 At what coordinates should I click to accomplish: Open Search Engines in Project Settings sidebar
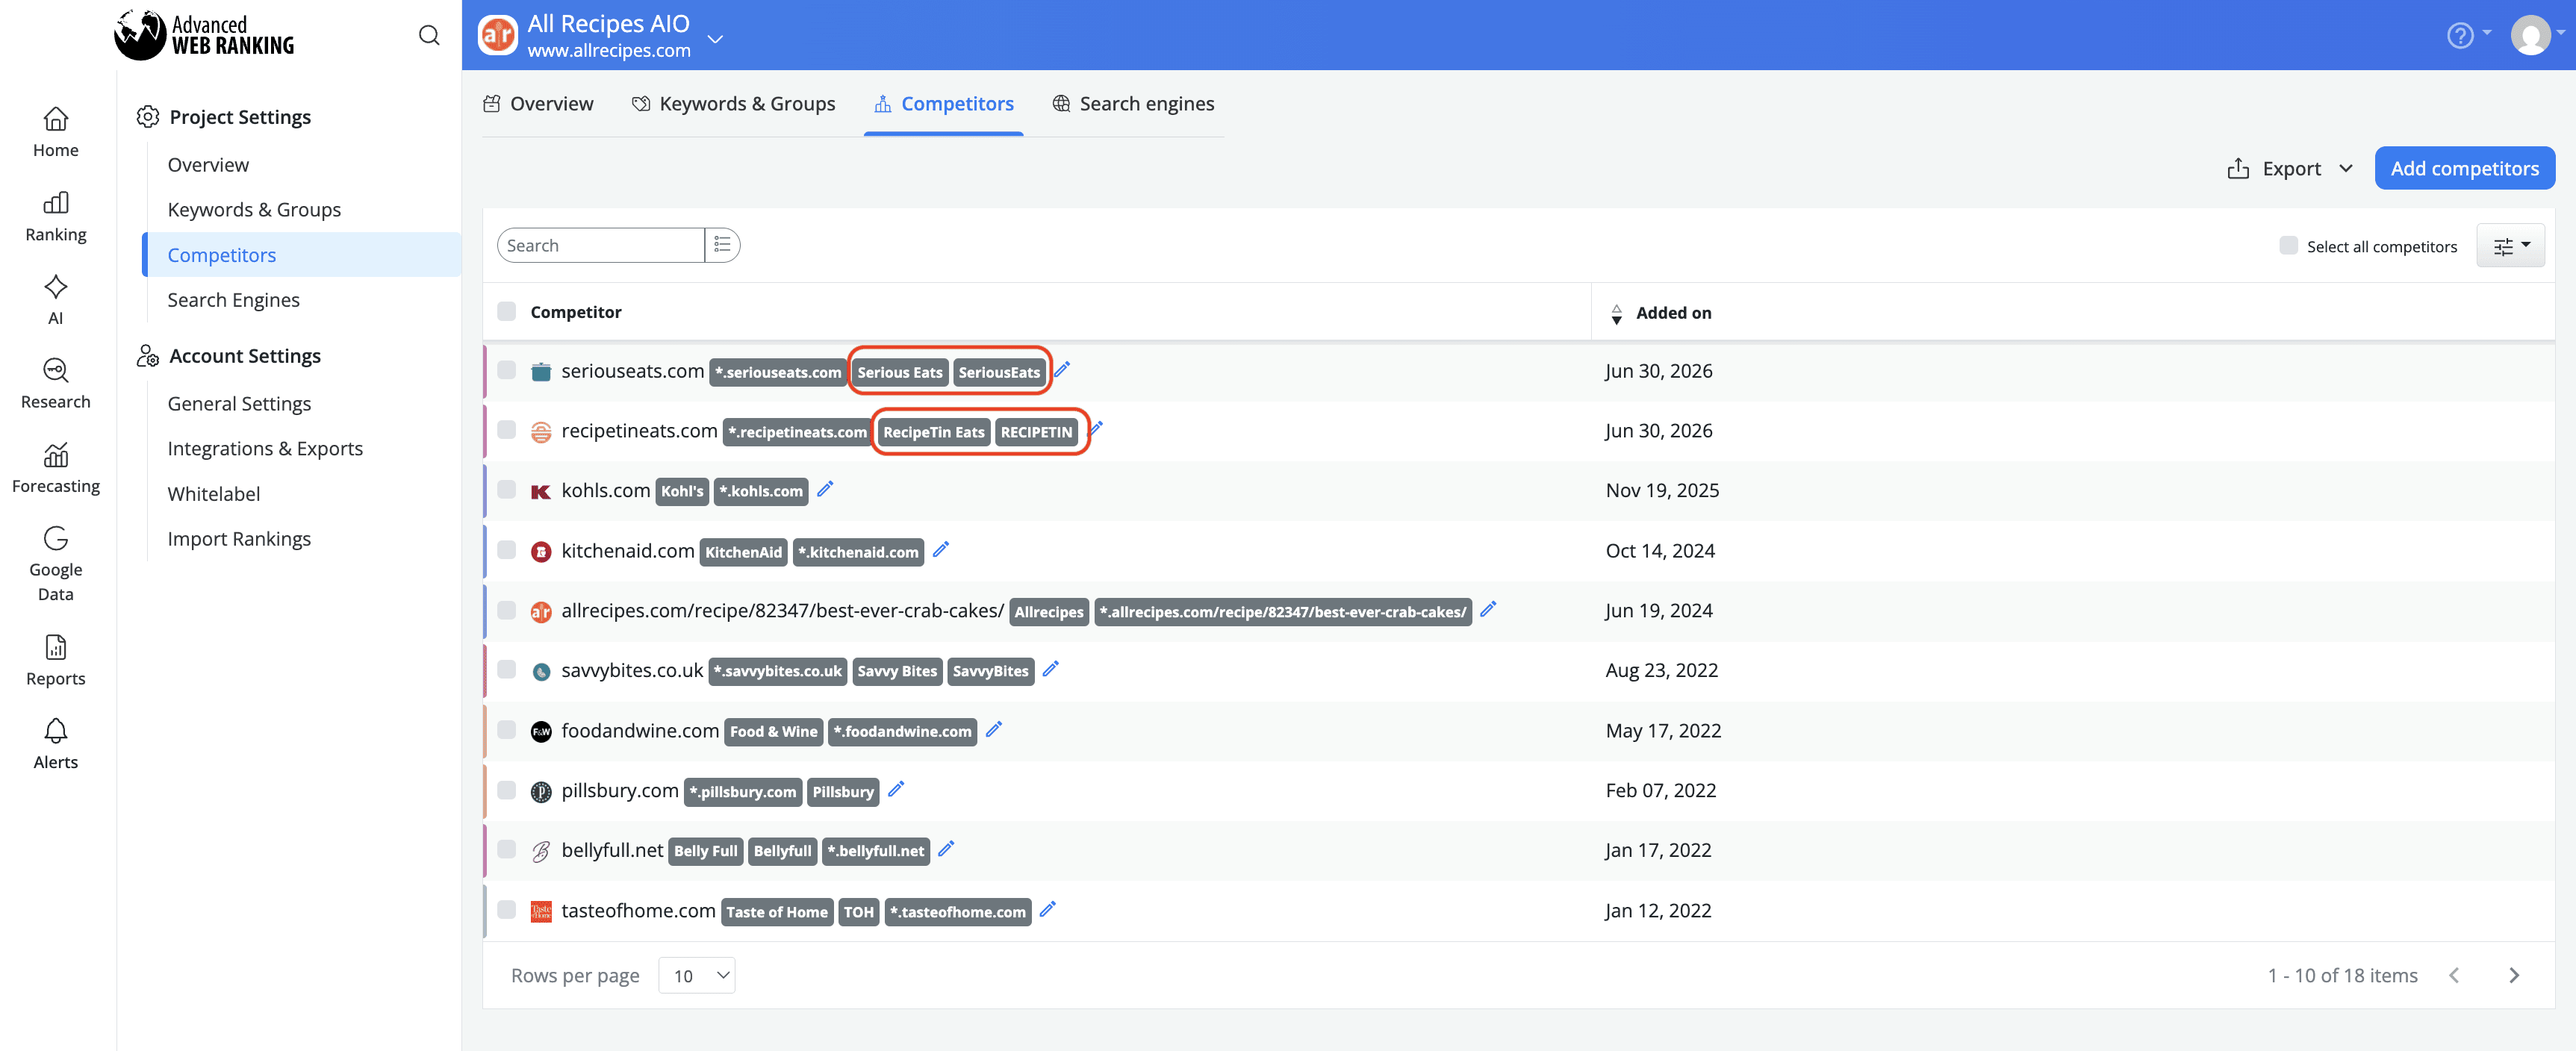(x=233, y=300)
